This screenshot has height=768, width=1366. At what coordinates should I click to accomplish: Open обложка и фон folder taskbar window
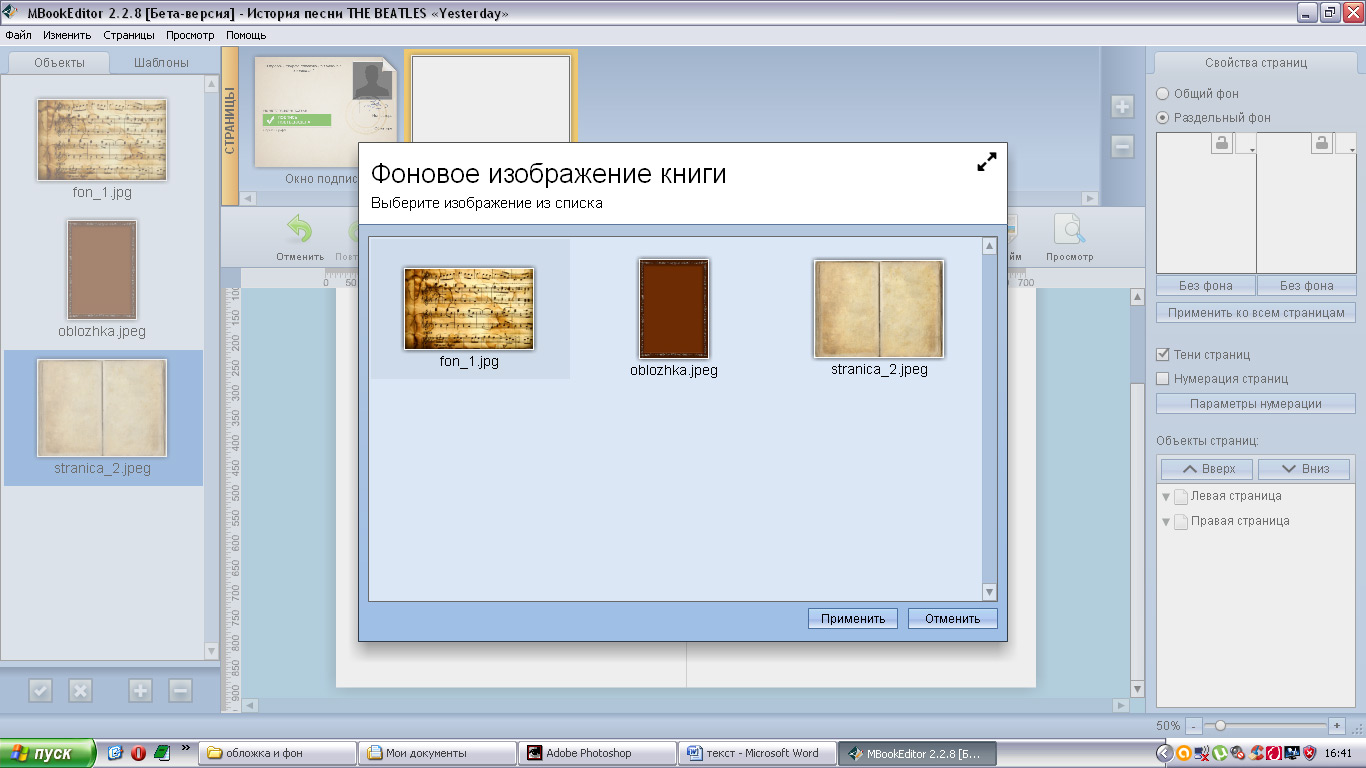(278, 753)
